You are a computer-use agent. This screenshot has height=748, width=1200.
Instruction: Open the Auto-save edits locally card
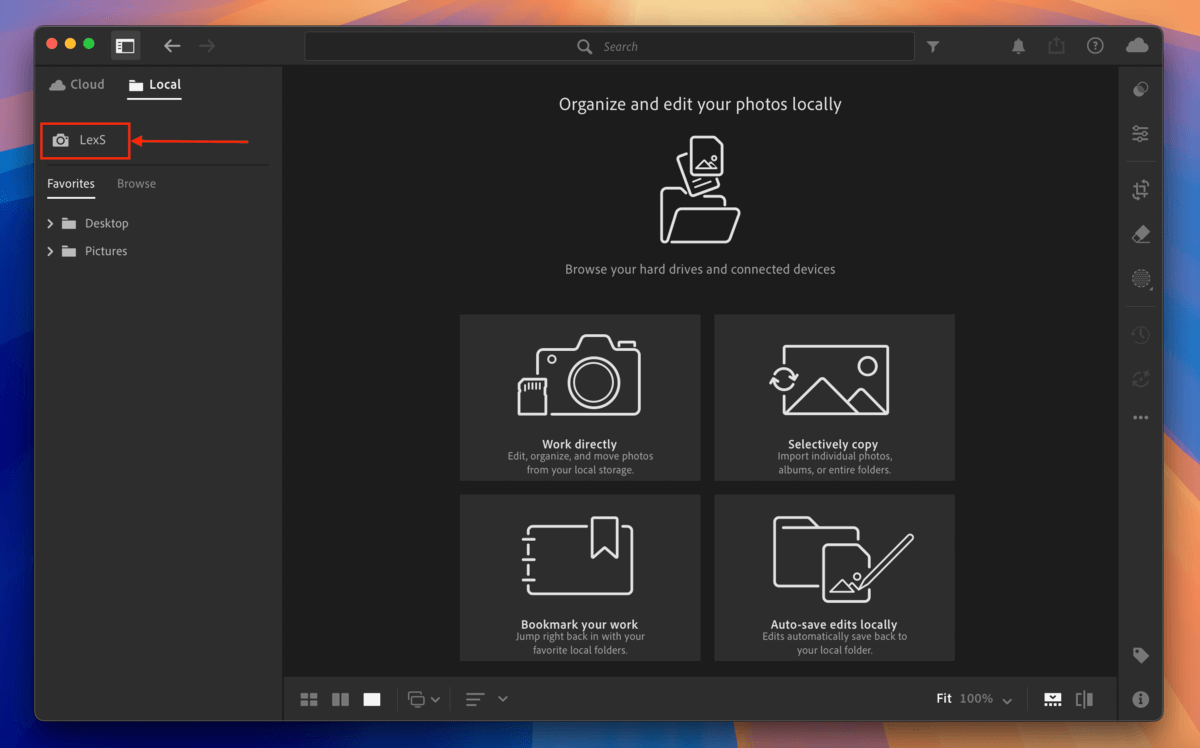834,578
